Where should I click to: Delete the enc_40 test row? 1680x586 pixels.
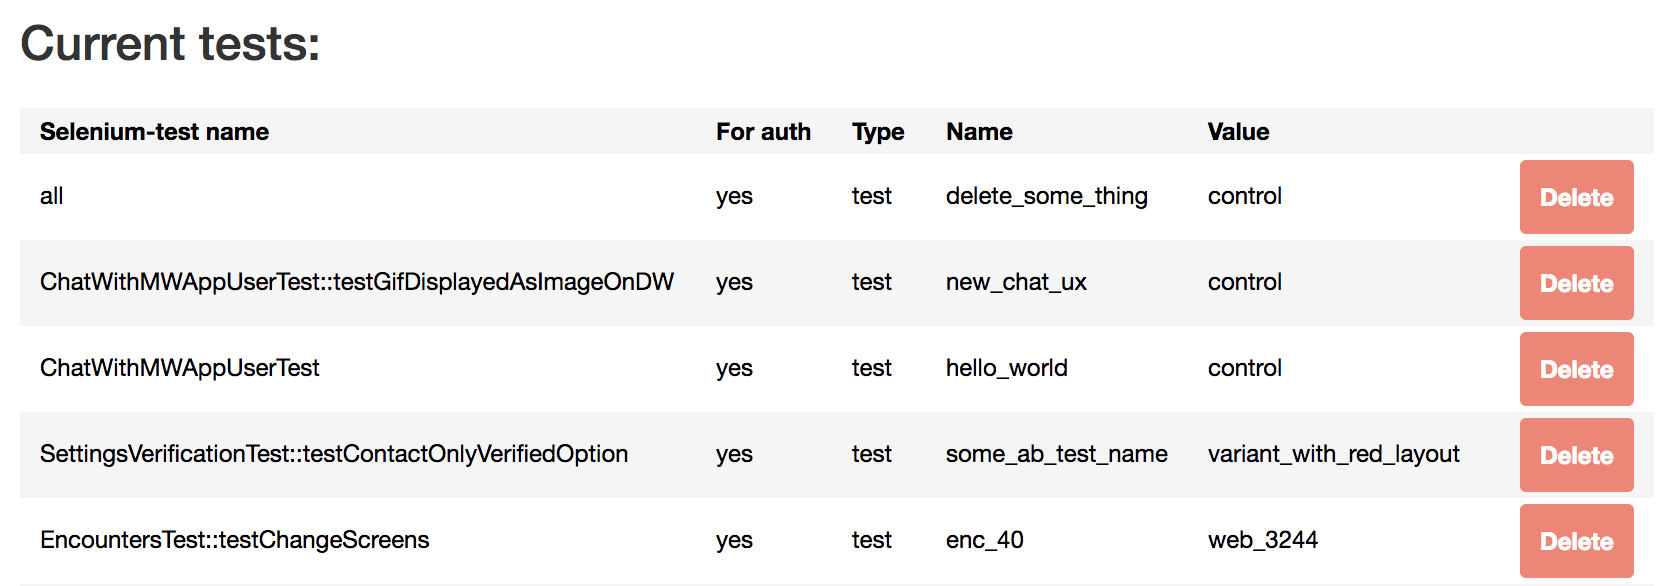point(1576,541)
